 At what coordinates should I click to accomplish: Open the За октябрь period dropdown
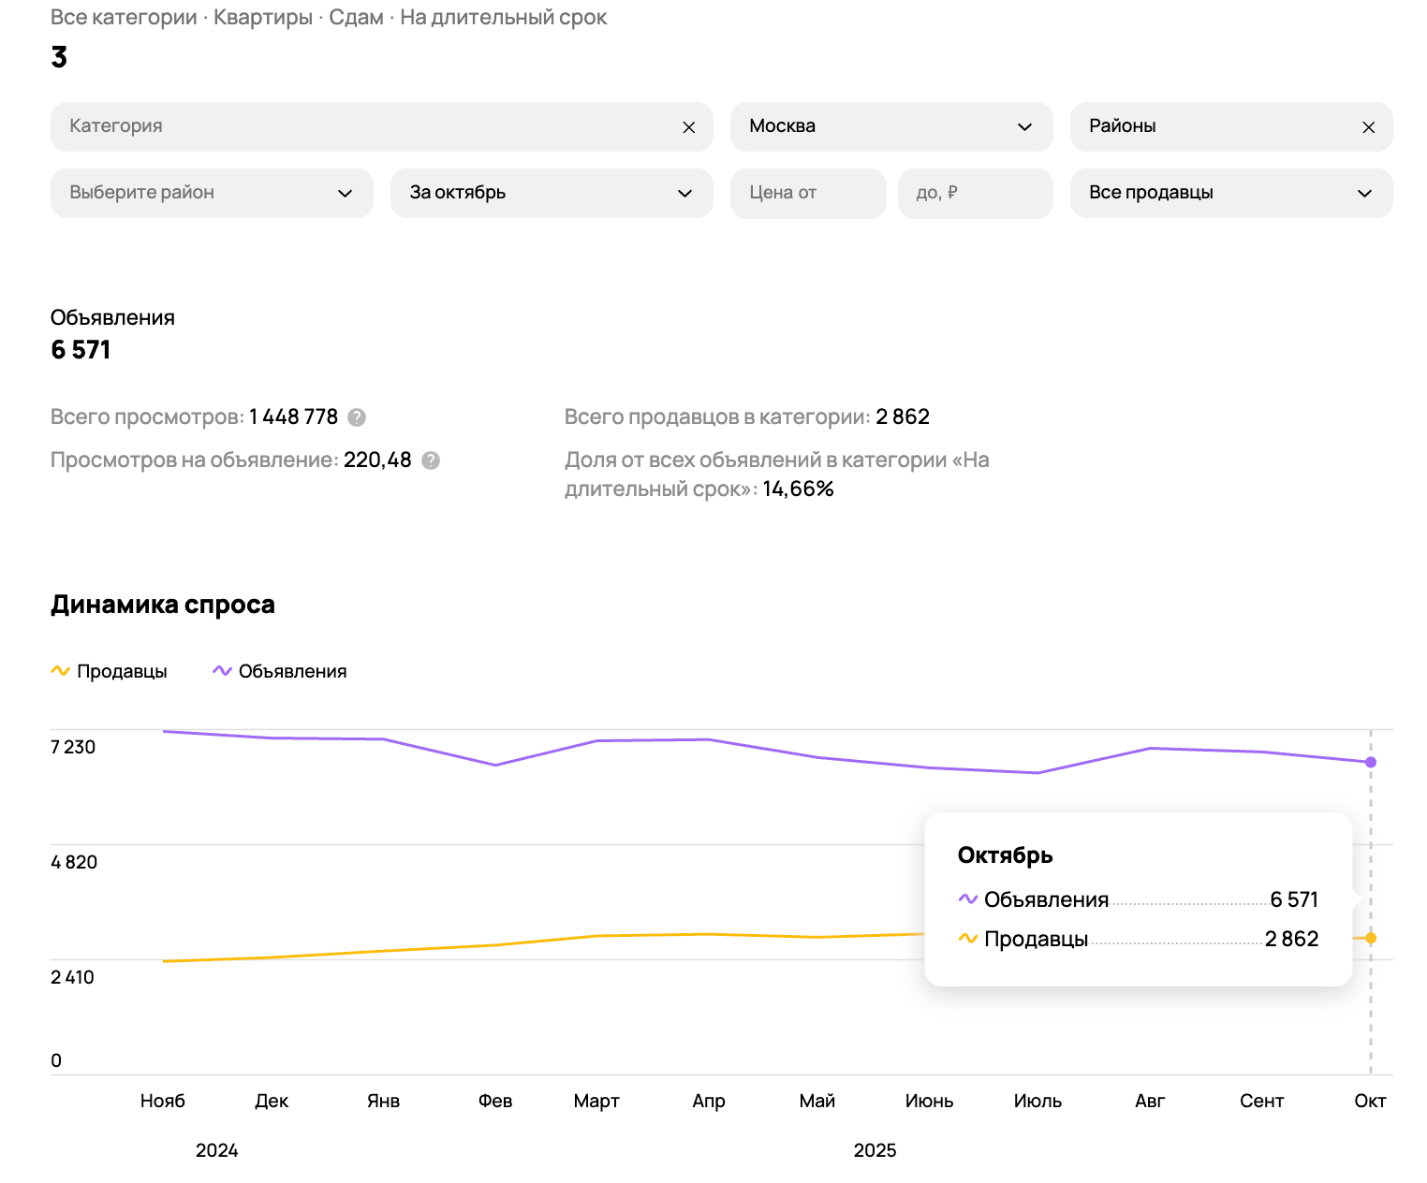click(x=551, y=193)
